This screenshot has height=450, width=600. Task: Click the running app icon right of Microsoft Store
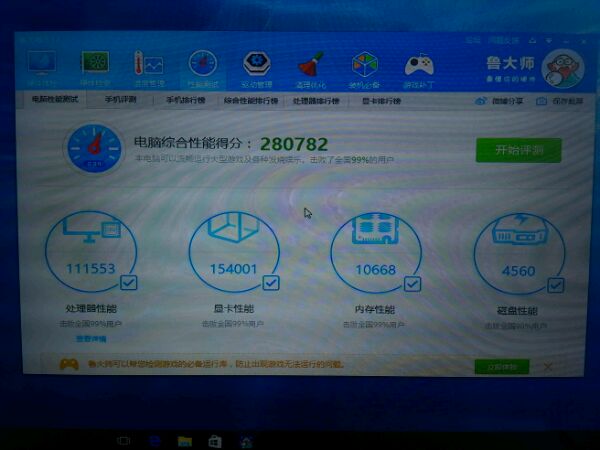pyautogui.click(x=246, y=442)
